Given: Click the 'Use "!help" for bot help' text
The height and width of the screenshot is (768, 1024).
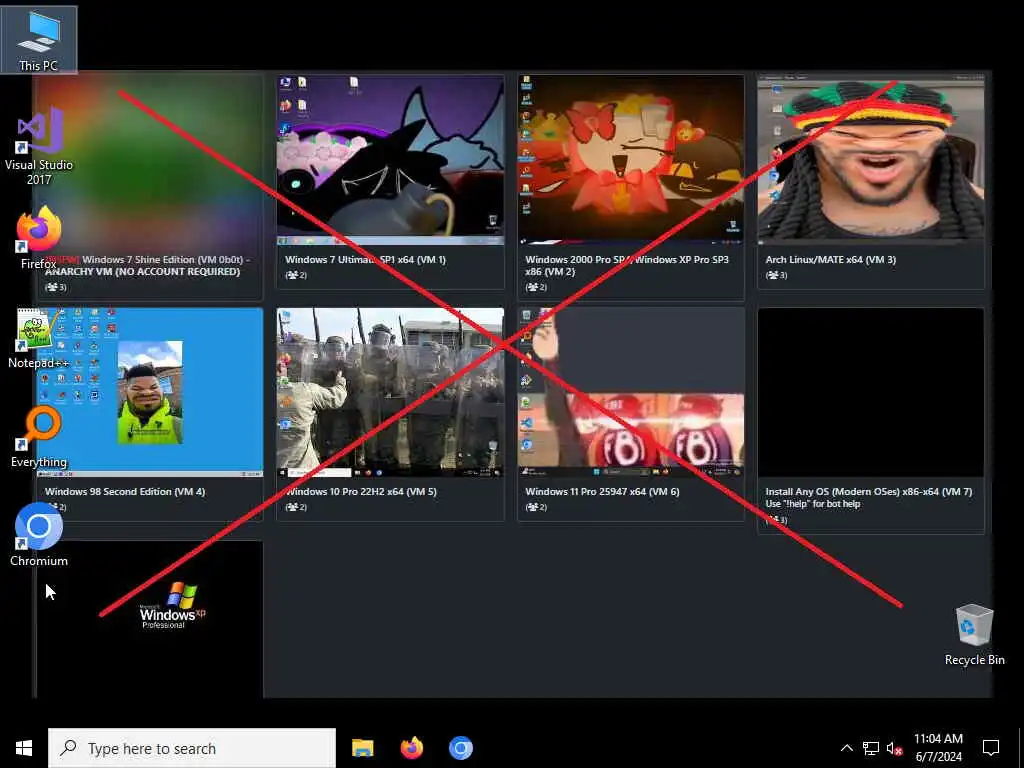Looking at the screenshot, I should (x=812, y=504).
